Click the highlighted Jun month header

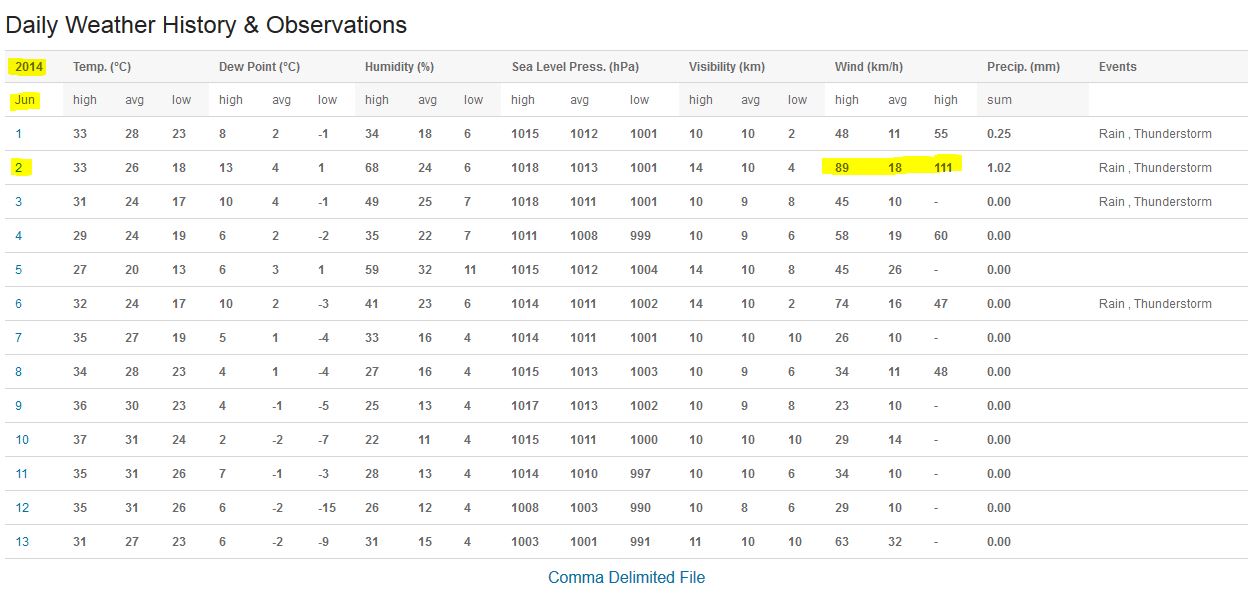(x=25, y=99)
